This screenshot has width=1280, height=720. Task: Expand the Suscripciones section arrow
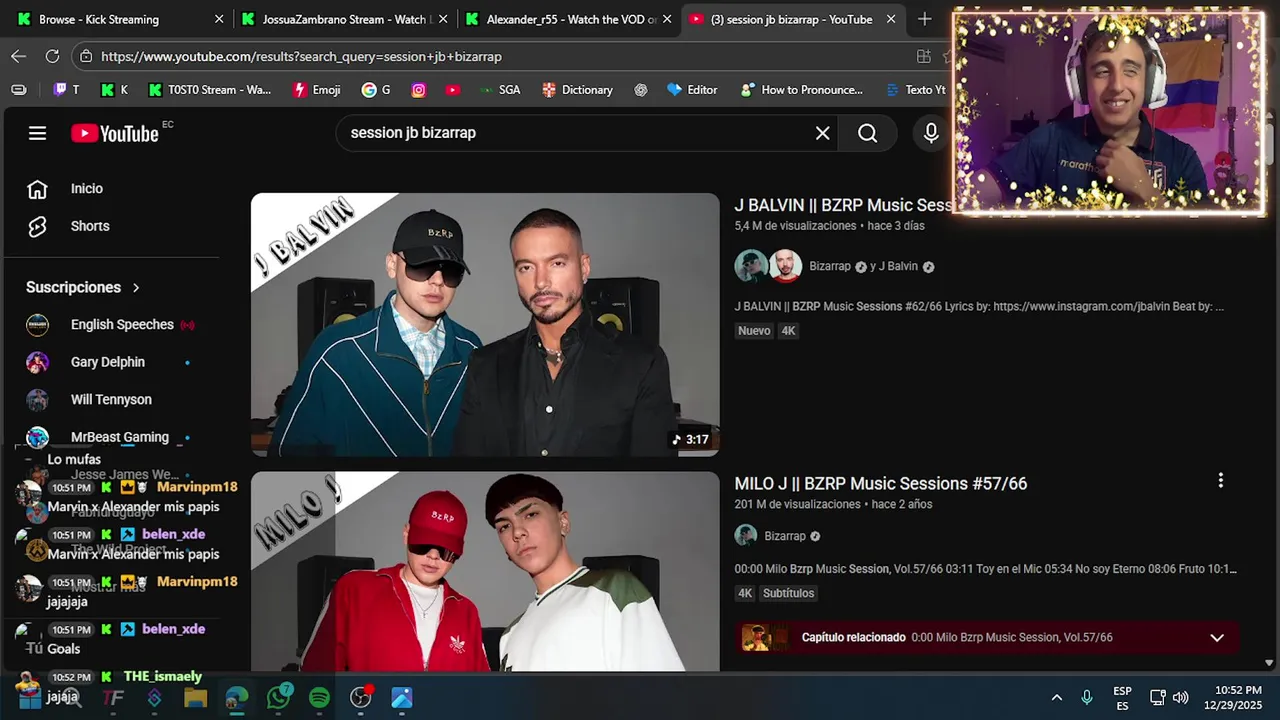point(136,288)
